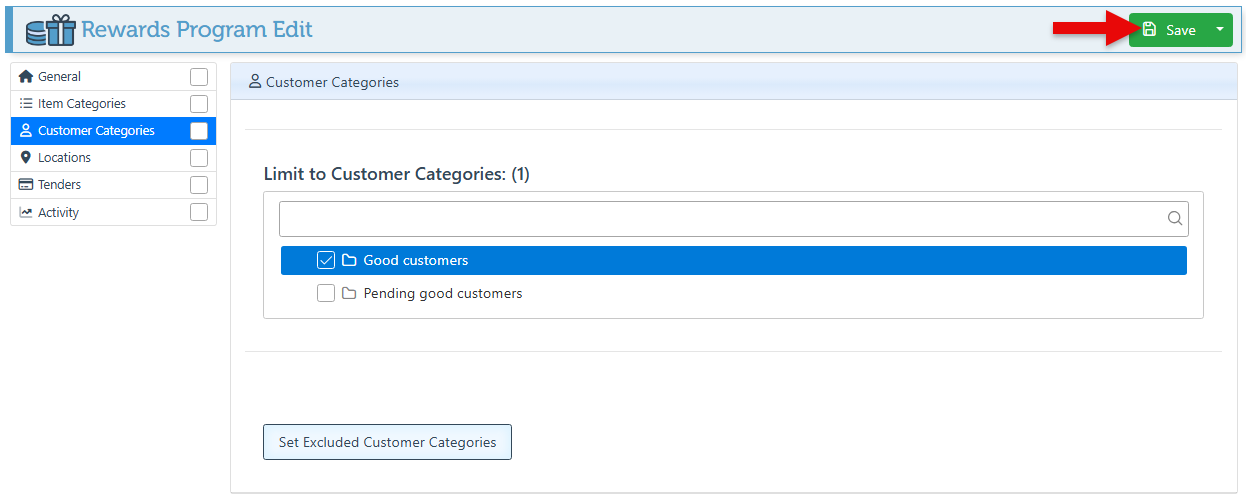
Task: Click the Save button
Action: (x=1169, y=30)
